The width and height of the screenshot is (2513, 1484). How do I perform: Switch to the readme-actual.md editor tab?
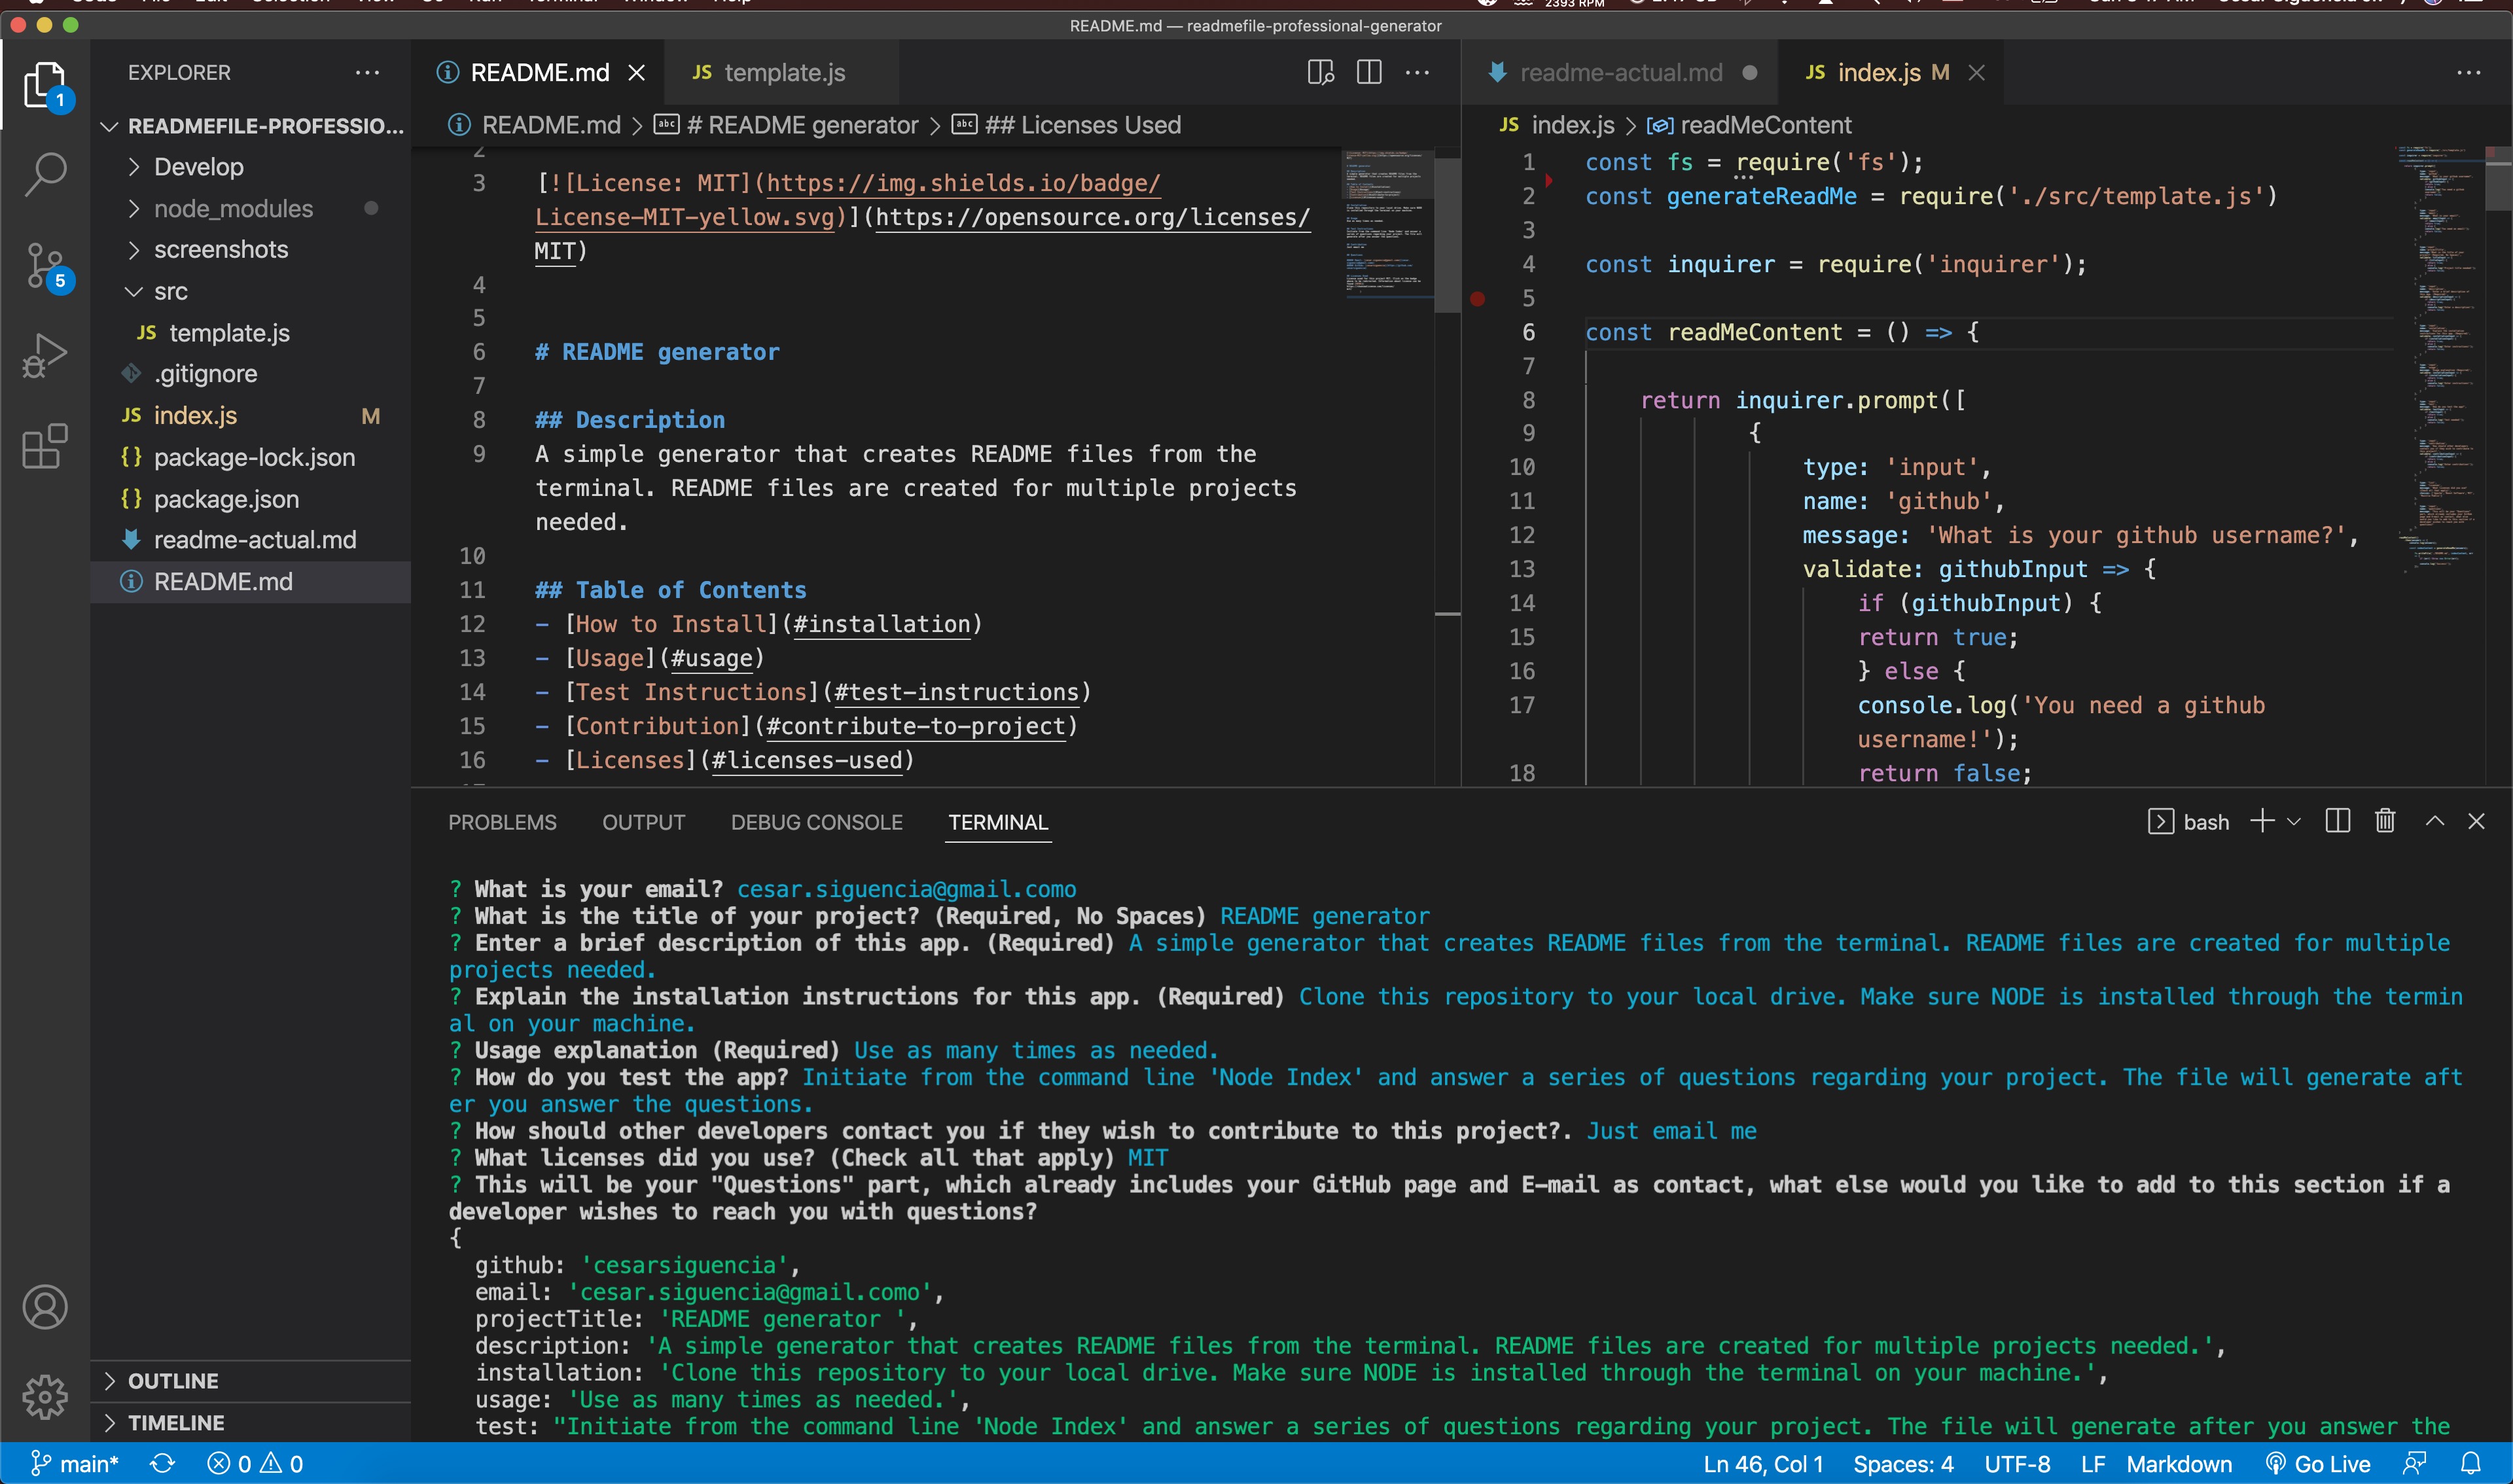[1620, 73]
